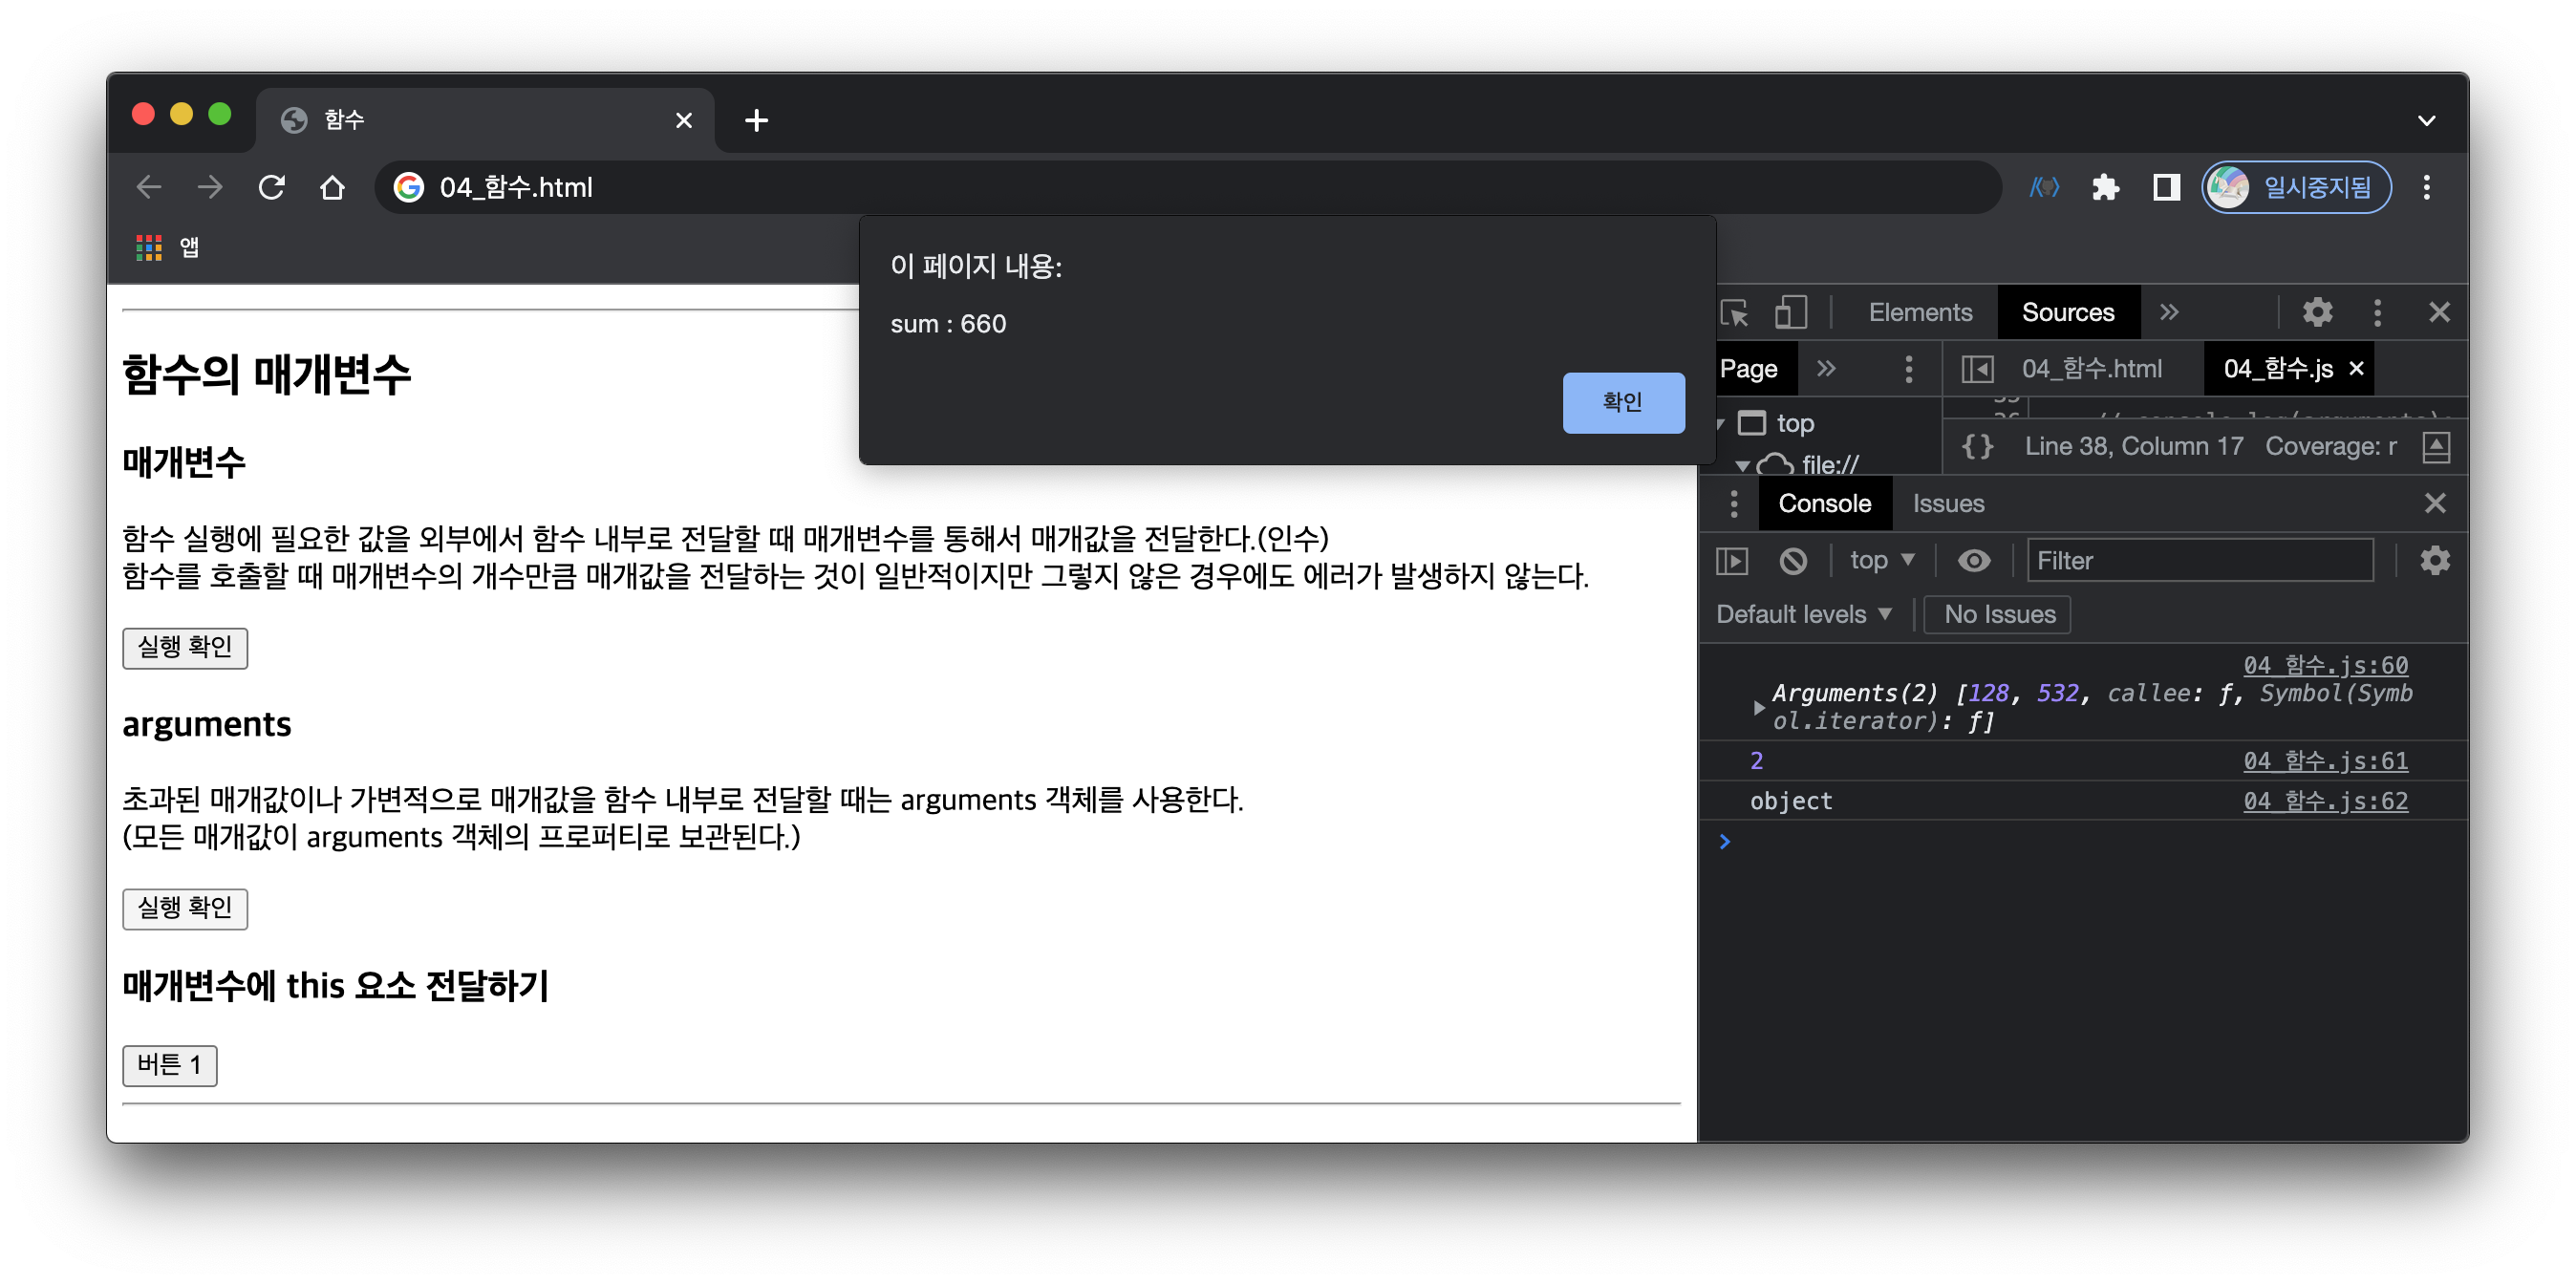Toggle the browser side panel icon
This screenshot has width=2576, height=1284.
[x=2166, y=188]
